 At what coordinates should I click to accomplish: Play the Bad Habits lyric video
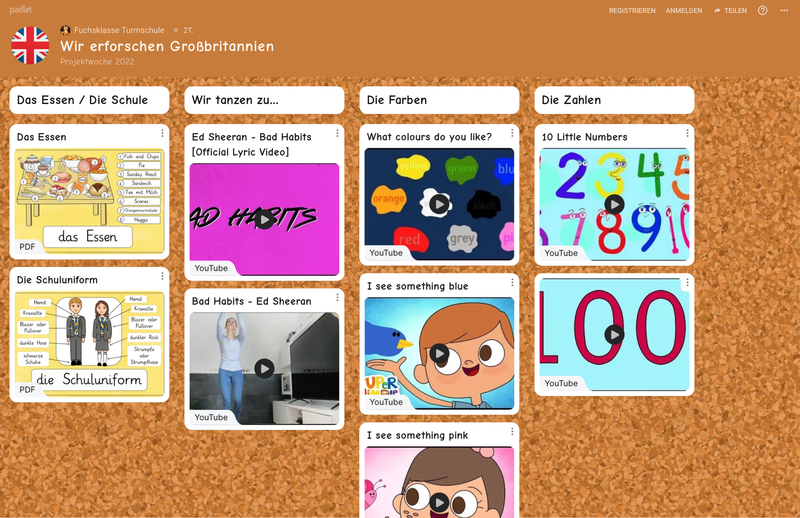264,218
